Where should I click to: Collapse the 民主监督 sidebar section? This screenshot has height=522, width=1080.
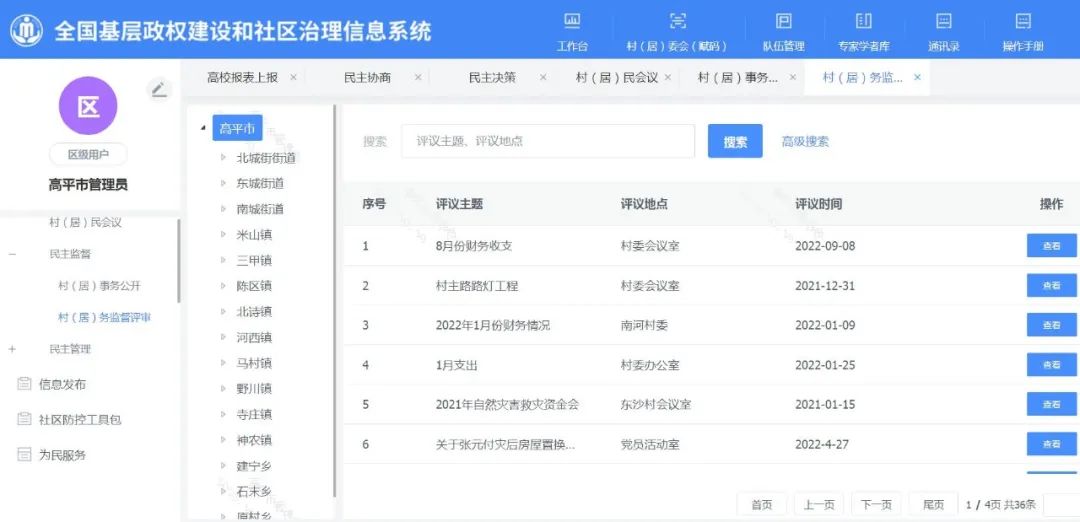(12, 254)
